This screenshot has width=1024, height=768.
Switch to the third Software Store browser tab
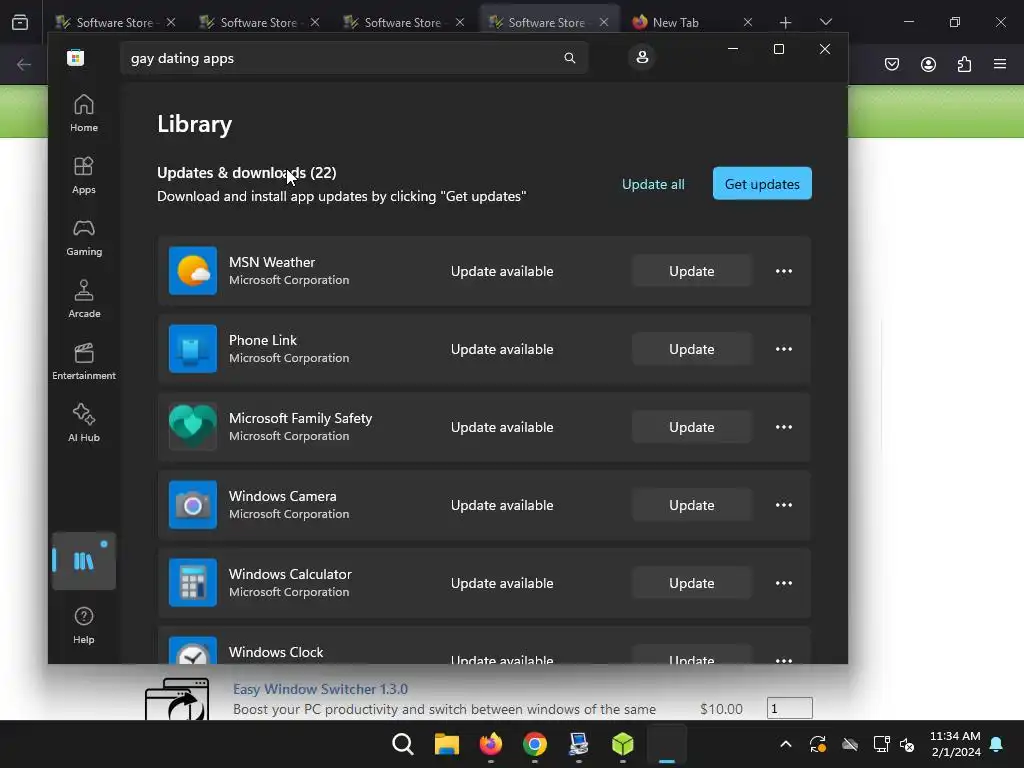tap(402, 22)
